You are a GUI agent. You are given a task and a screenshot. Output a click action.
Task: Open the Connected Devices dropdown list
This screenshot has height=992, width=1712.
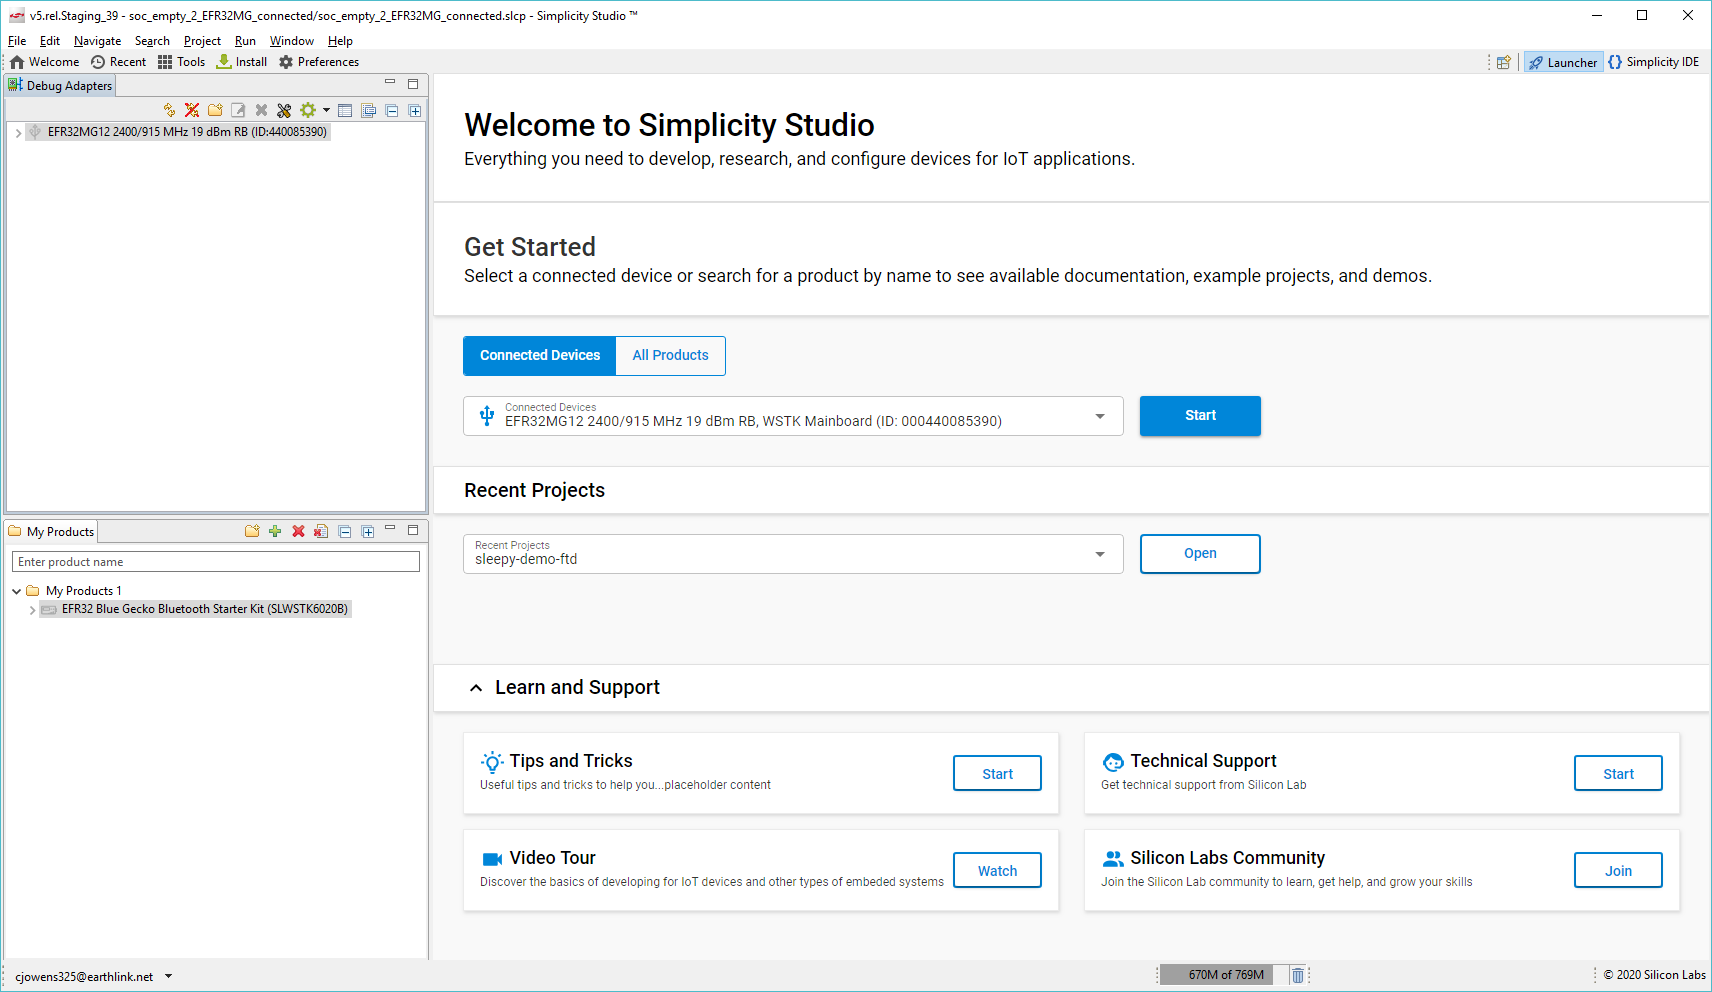[x=1100, y=416]
